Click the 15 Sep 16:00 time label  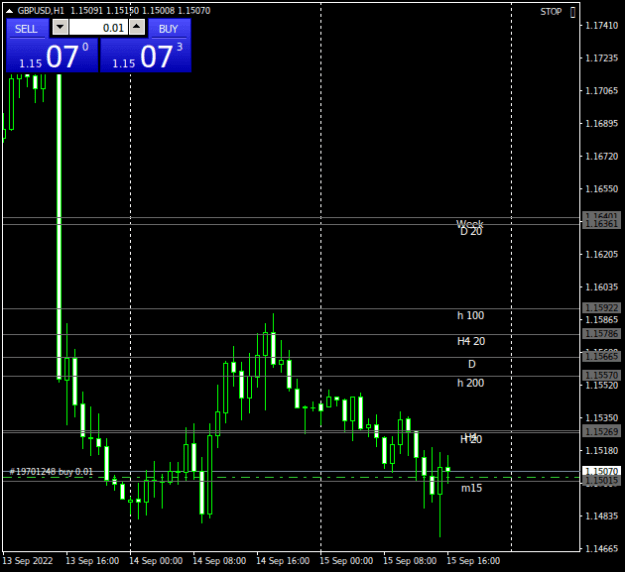pyautogui.click(x=473, y=561)
